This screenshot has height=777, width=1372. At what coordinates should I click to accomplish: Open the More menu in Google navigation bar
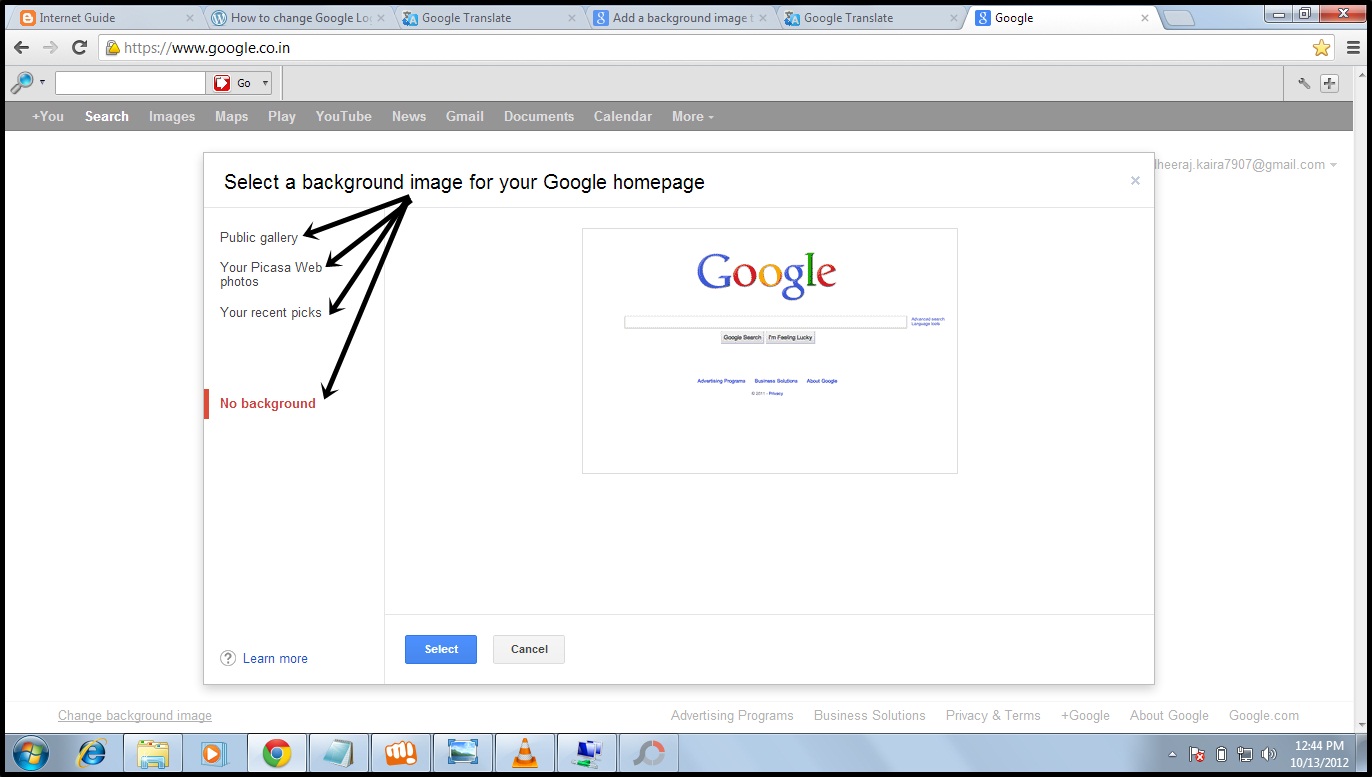click(692, 116)
